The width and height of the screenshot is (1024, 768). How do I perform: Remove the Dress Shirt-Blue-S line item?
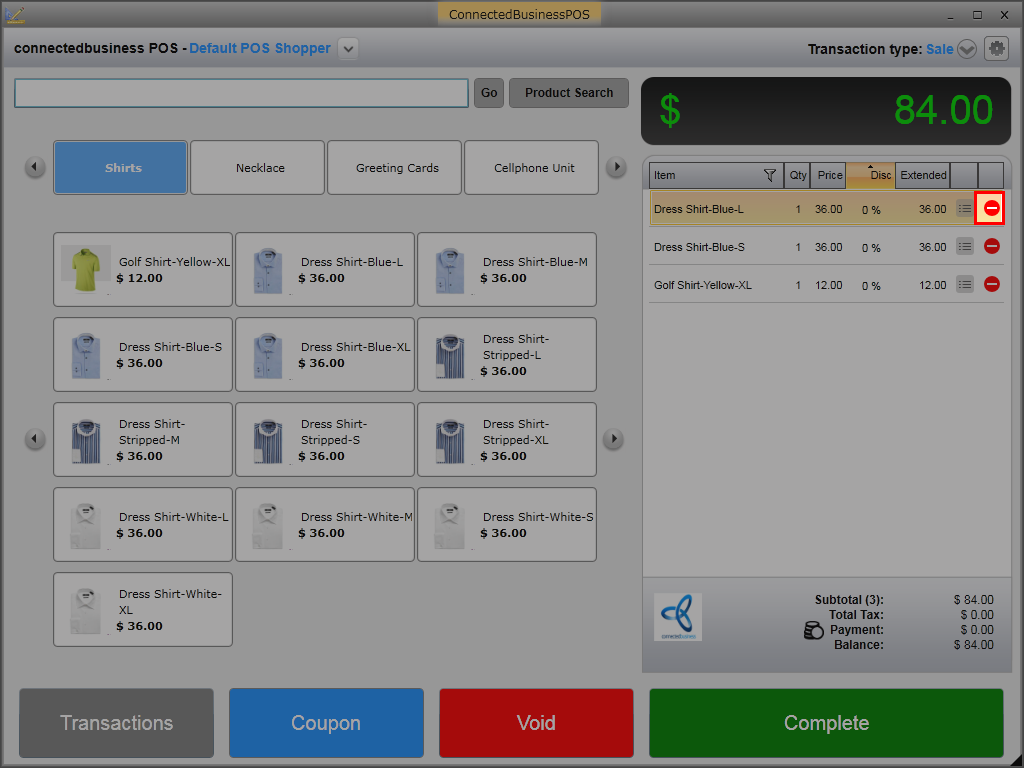991,246
